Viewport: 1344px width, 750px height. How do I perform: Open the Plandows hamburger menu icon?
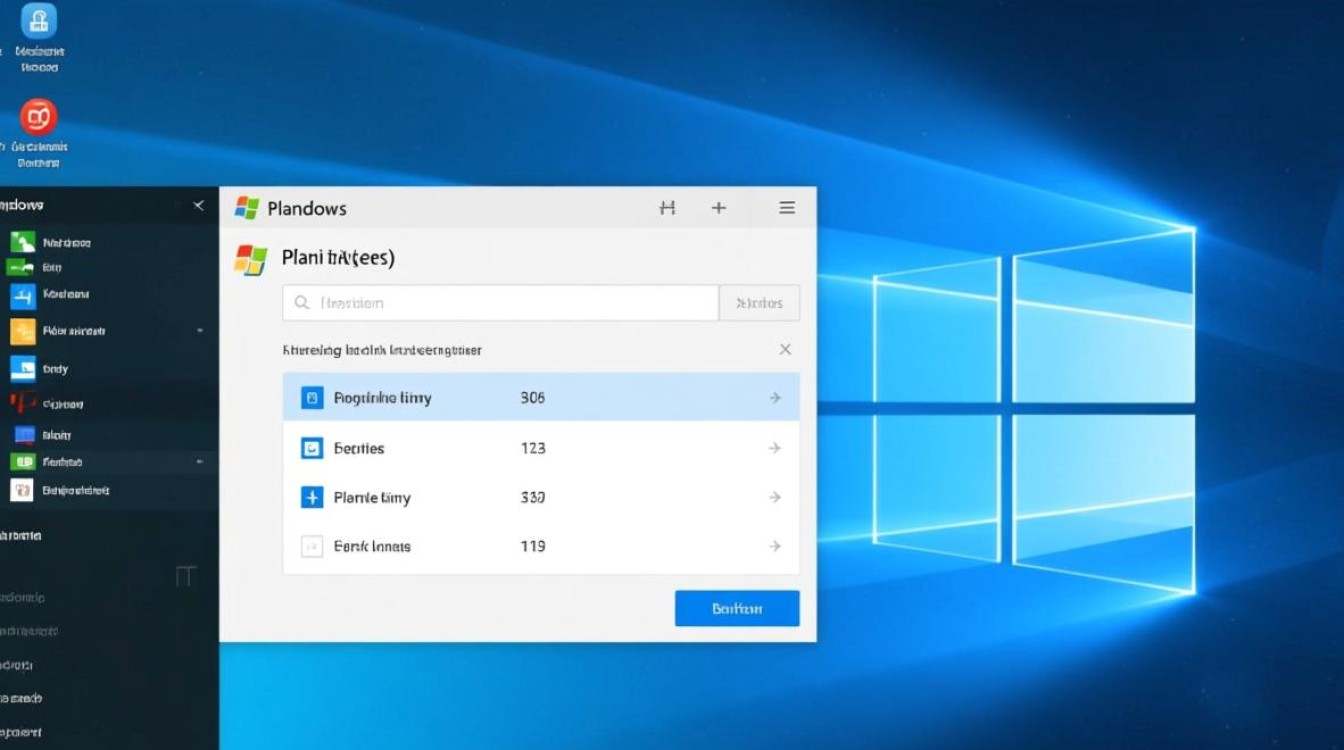point(787,207)
